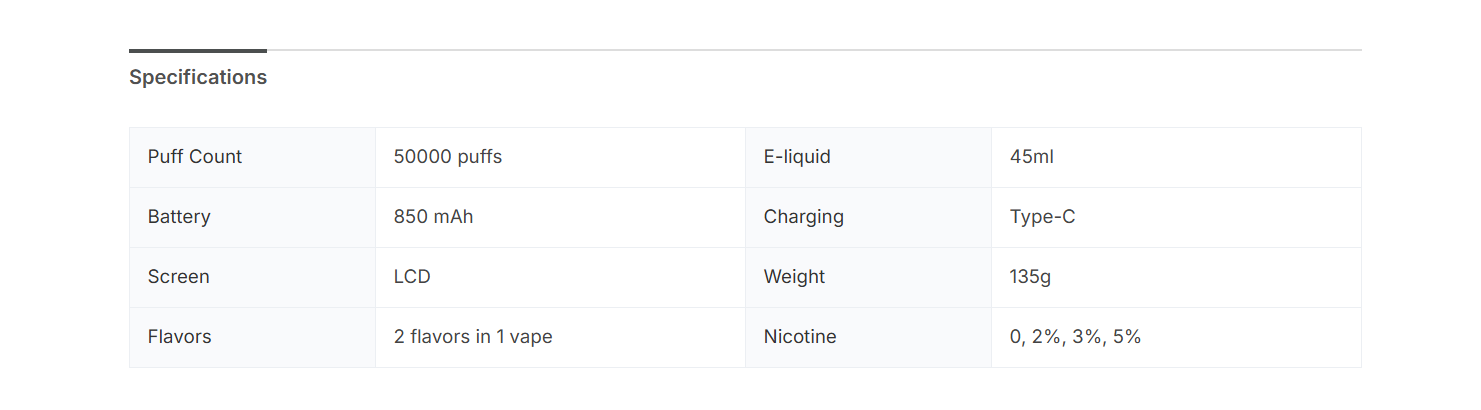Select the LCD value cell
This screenshot has height=410, width=1481.
click(412, 277)
